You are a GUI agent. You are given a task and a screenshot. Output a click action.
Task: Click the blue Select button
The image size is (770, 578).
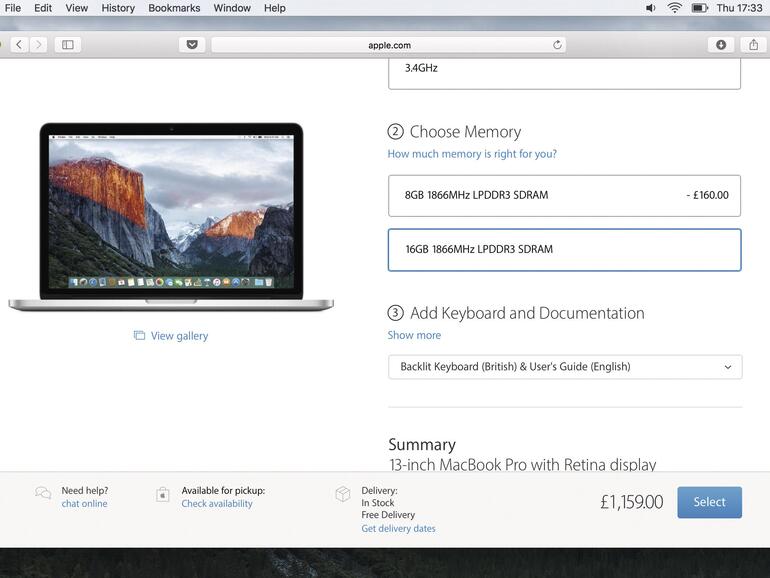coord(710,502)
